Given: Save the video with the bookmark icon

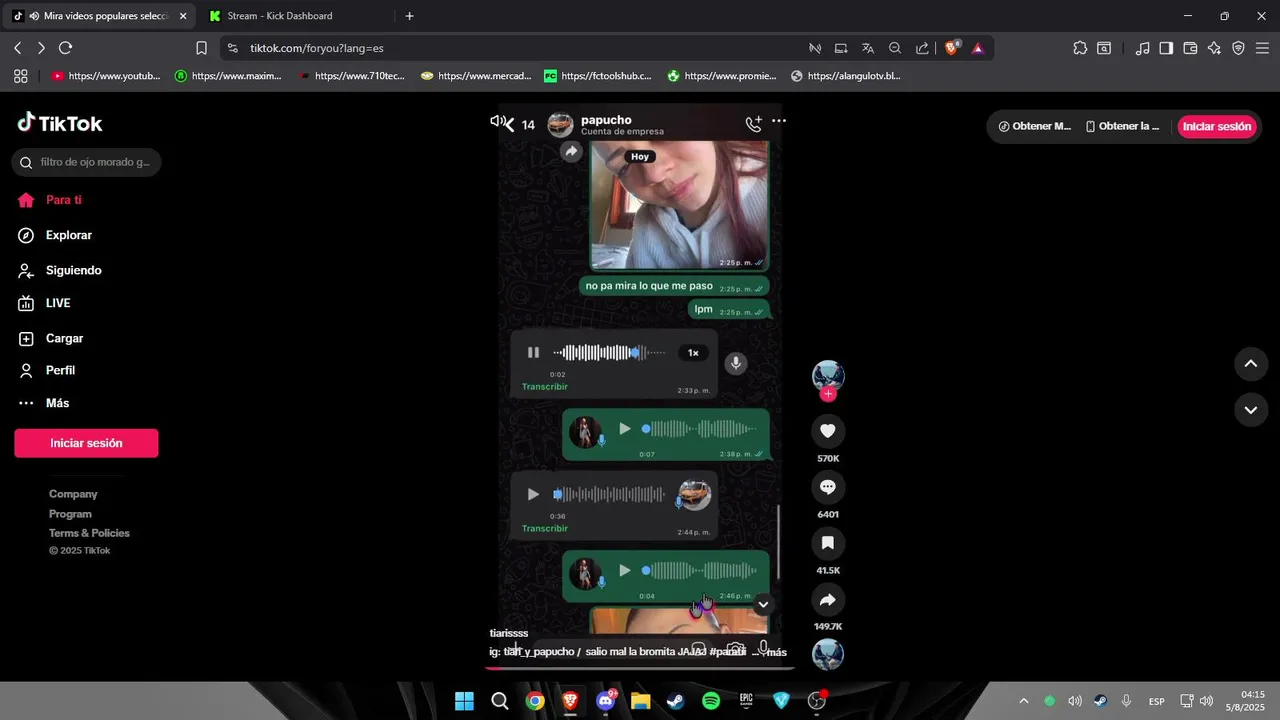Looking at the screenshot, I should [828, 543].
